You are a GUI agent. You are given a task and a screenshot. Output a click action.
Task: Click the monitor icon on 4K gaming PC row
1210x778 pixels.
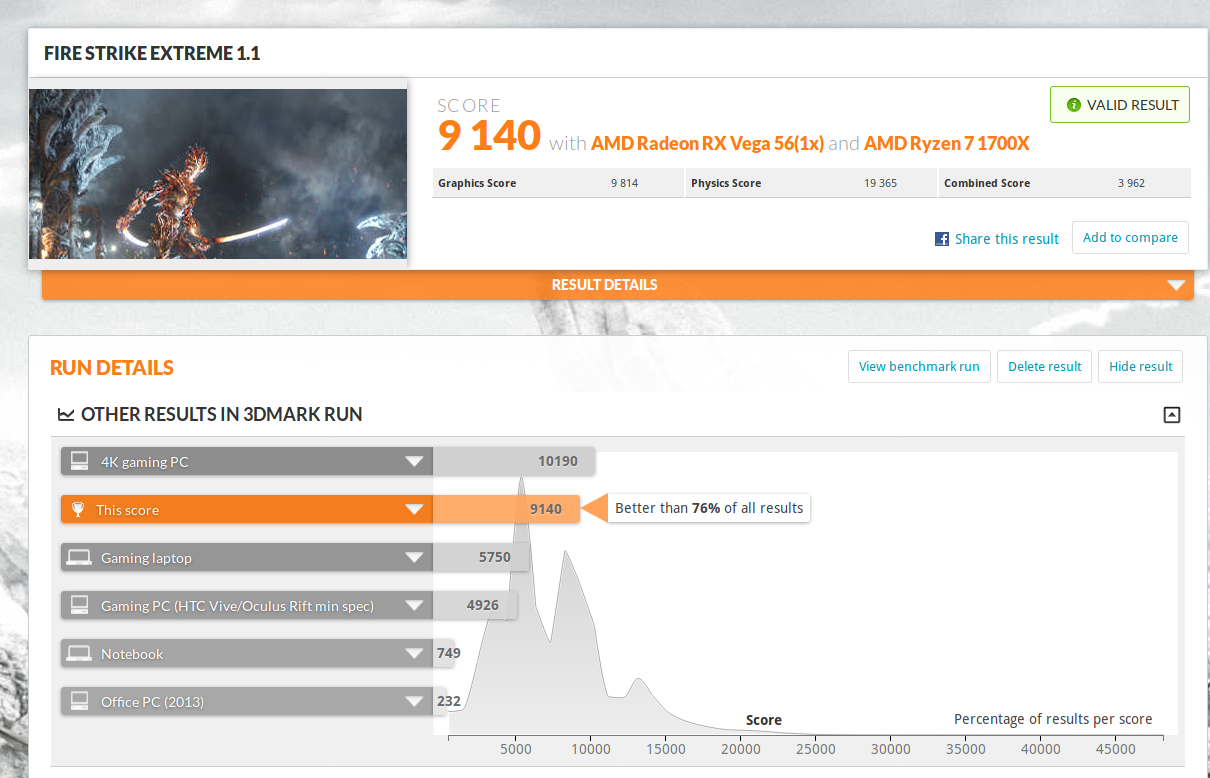click(79, 462)
